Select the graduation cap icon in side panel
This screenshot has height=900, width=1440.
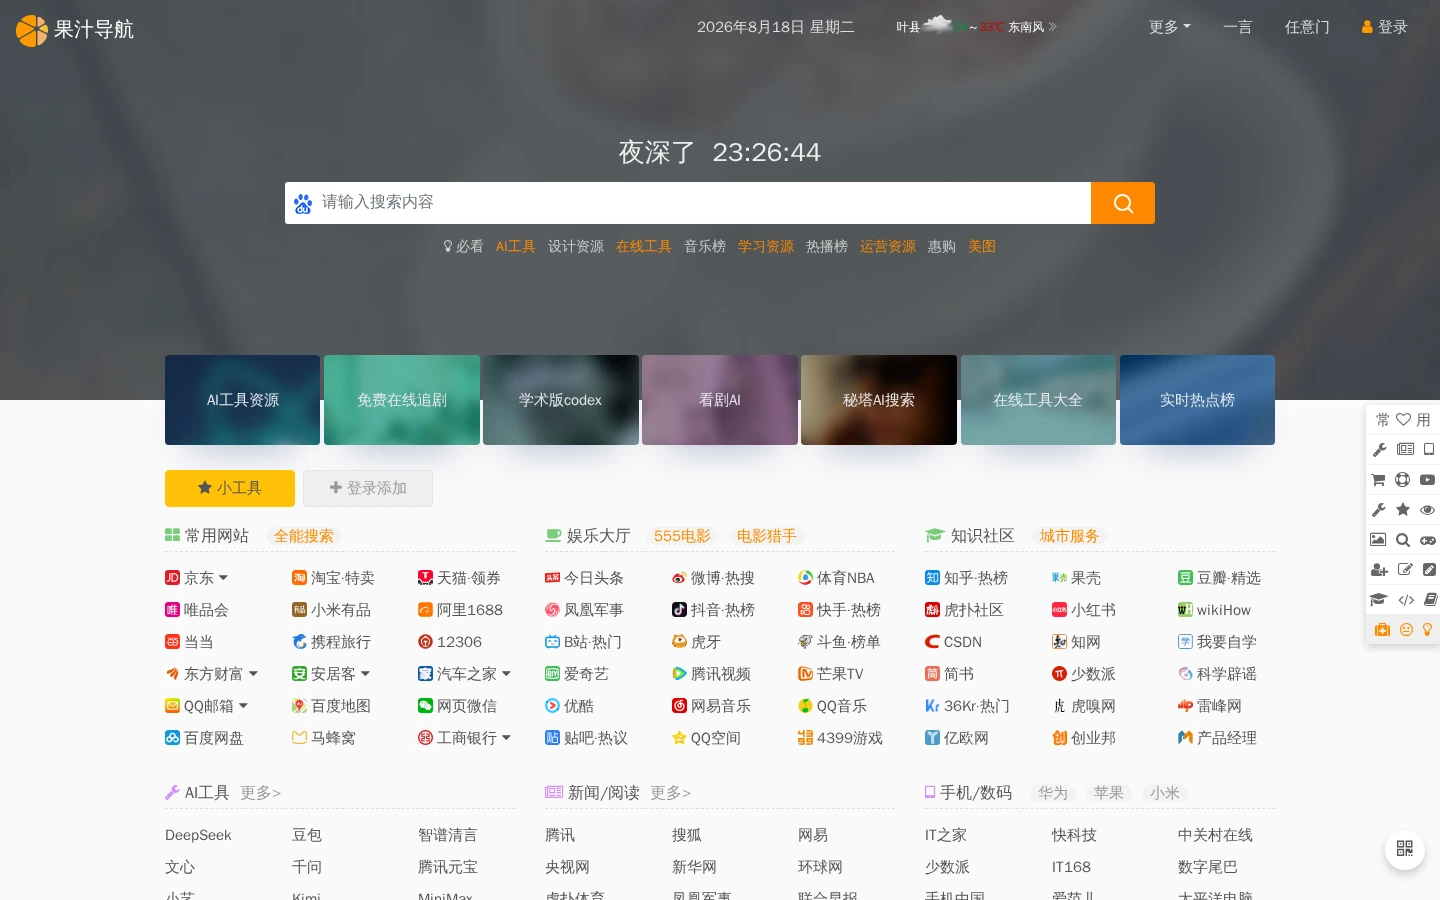[x=1379, y=600]
